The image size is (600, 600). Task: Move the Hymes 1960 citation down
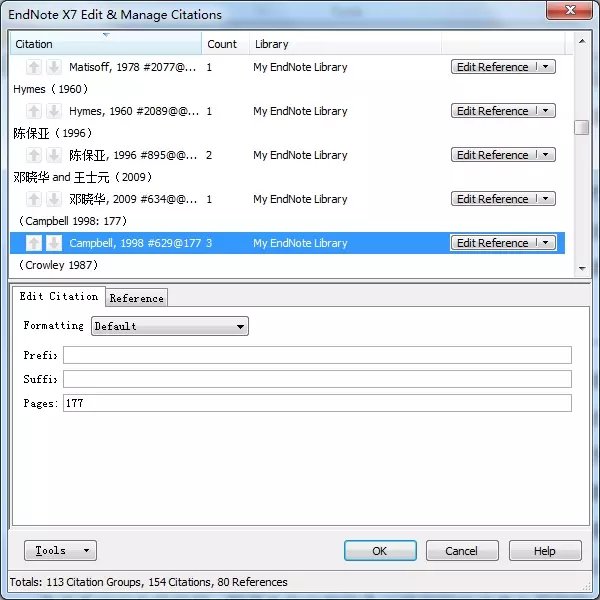[x=54, y=111]
